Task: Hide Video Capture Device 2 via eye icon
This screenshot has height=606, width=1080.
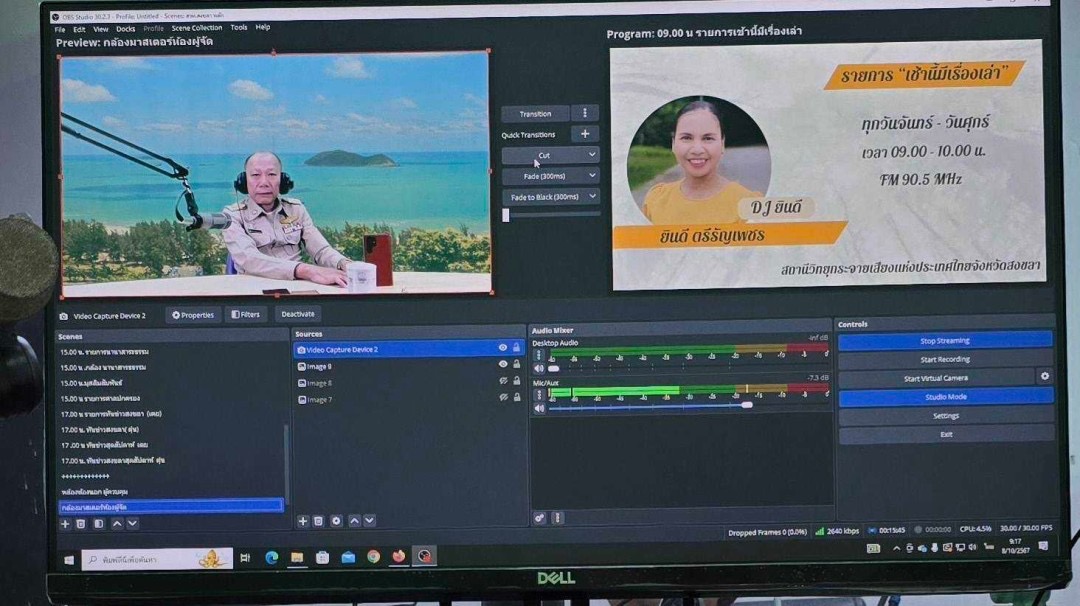Action: (x=503, y=348)
